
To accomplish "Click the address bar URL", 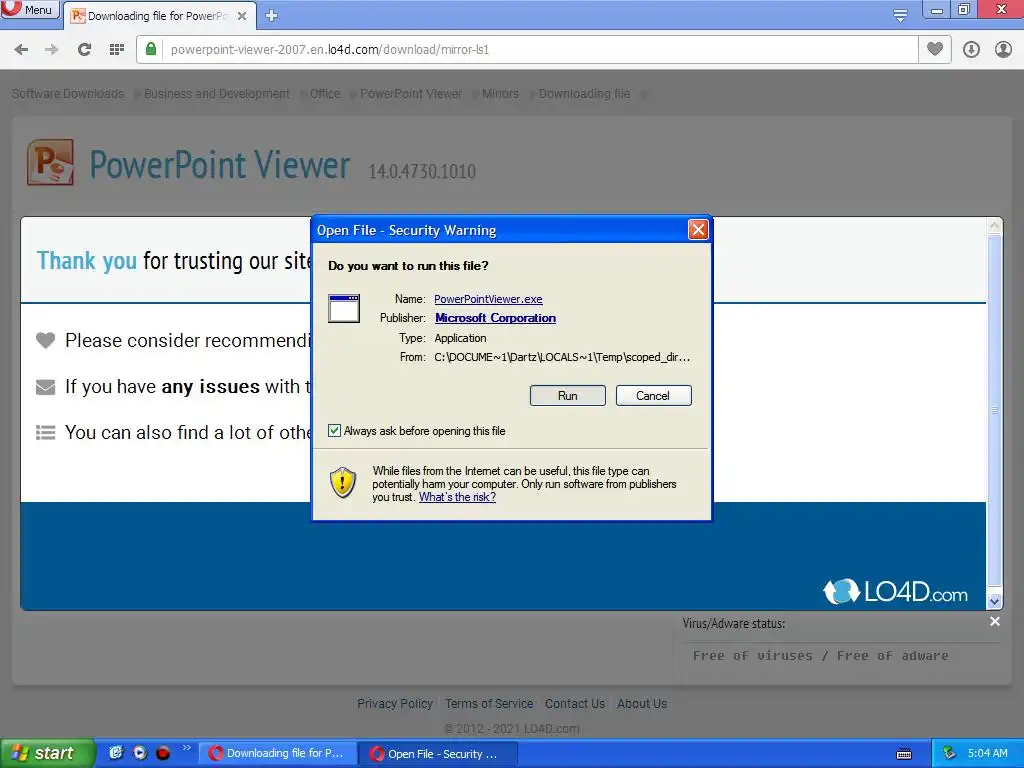I will coord(329,50).
